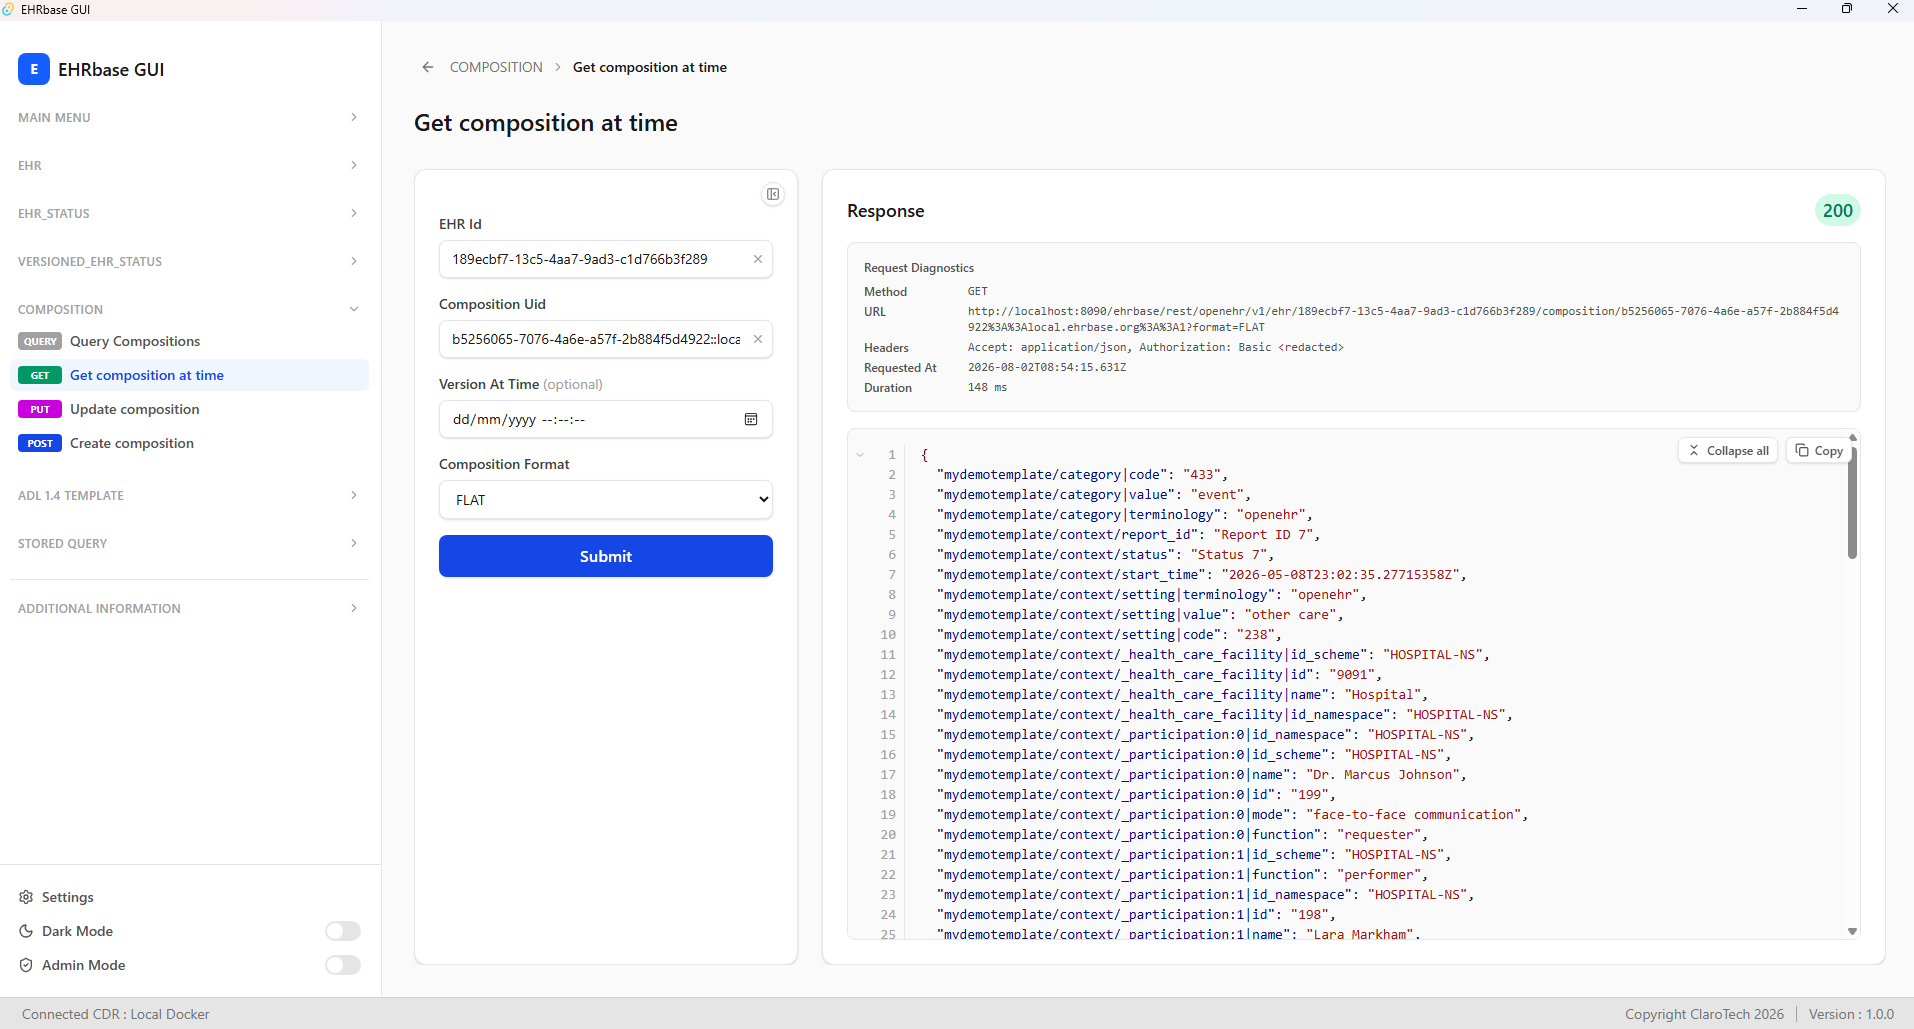Enable Dark Mode switch
This screenshot has width=1914, height=1029.
click(x=343, y=931)
